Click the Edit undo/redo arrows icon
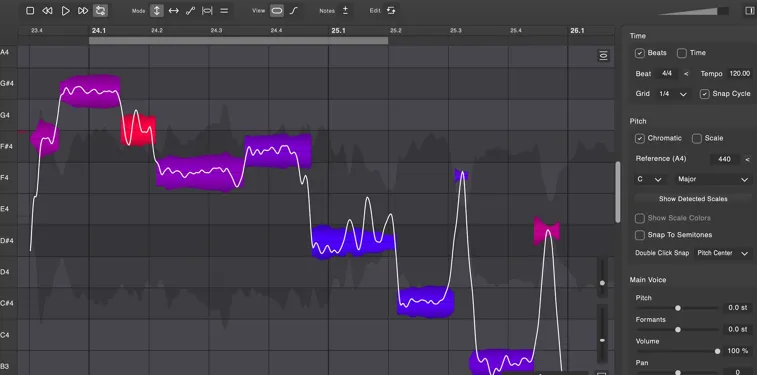 point(391,11)
